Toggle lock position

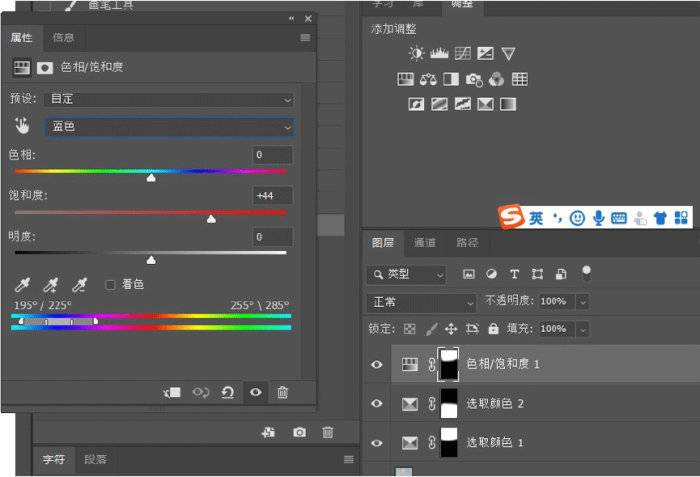tap(451, 329)
